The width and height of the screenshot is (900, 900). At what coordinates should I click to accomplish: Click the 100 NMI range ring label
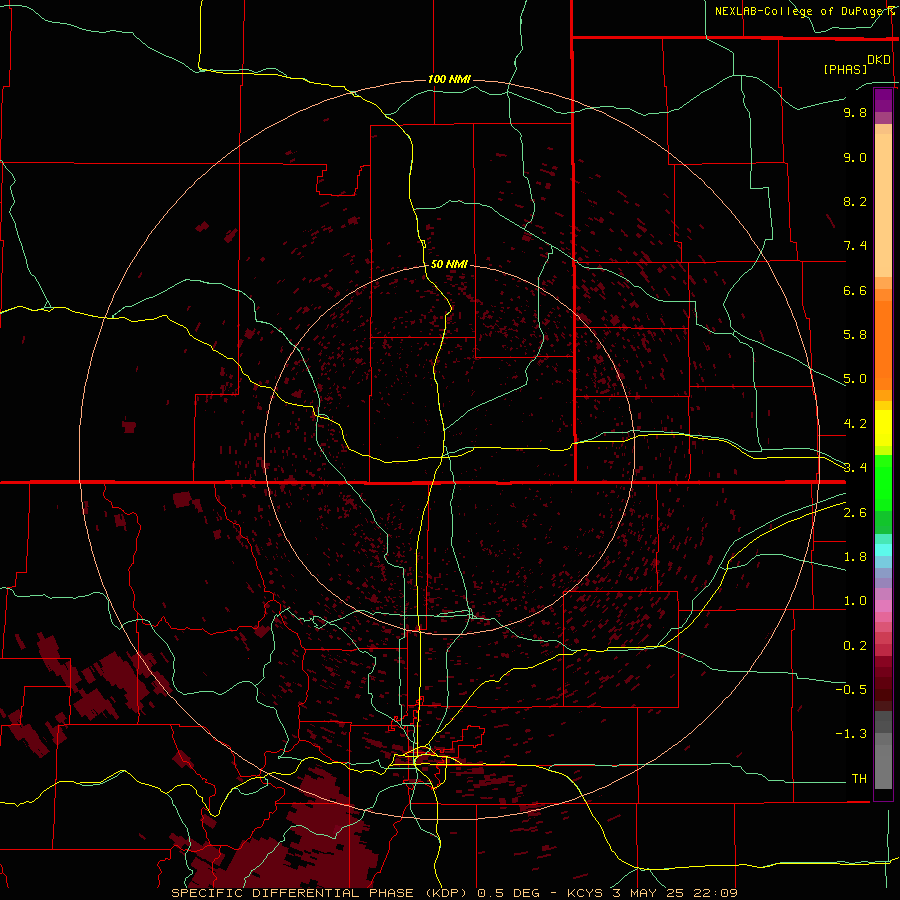click(x=449, y=79)
